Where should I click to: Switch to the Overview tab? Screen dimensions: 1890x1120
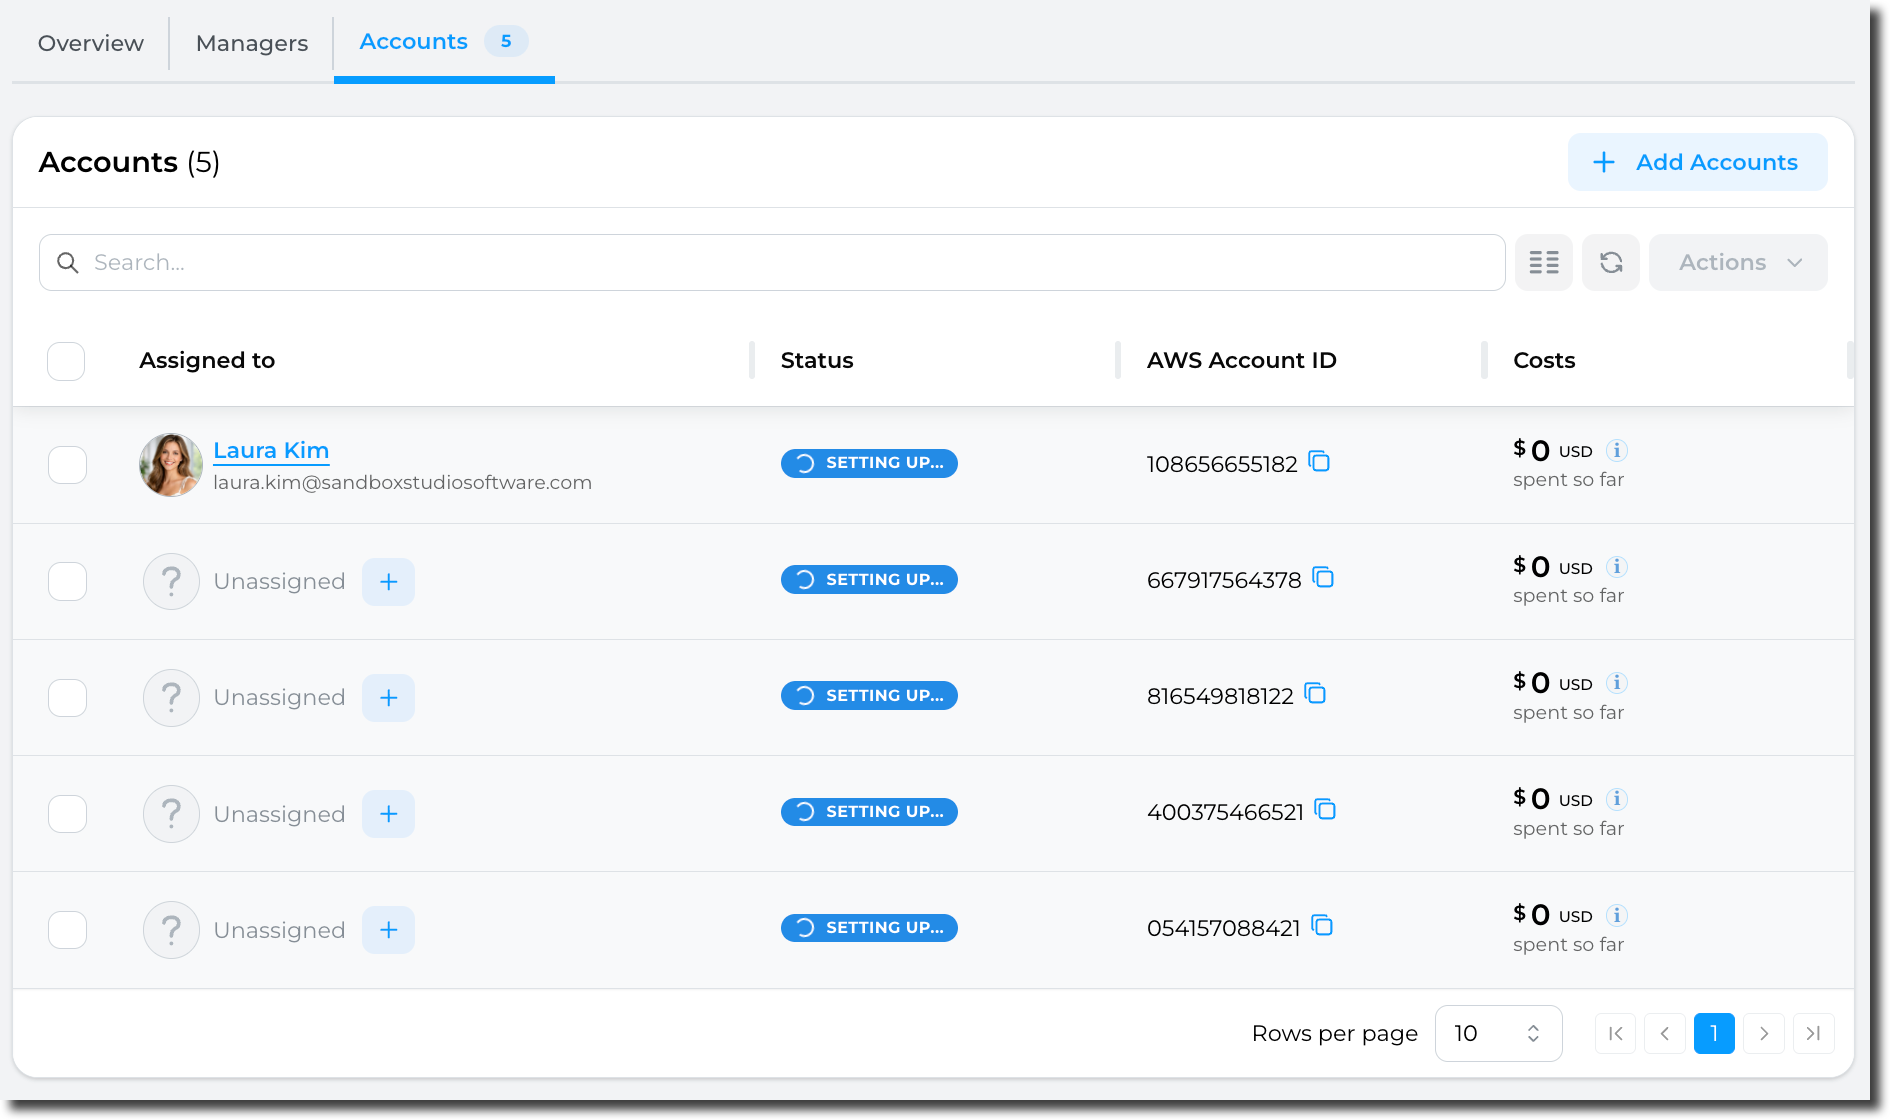coord(91,43)
